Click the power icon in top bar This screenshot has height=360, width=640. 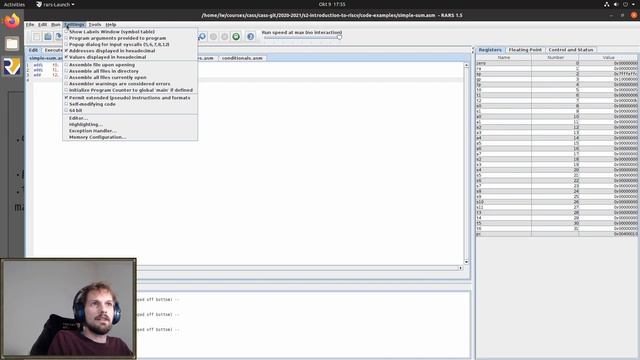(x=625, y=4)
